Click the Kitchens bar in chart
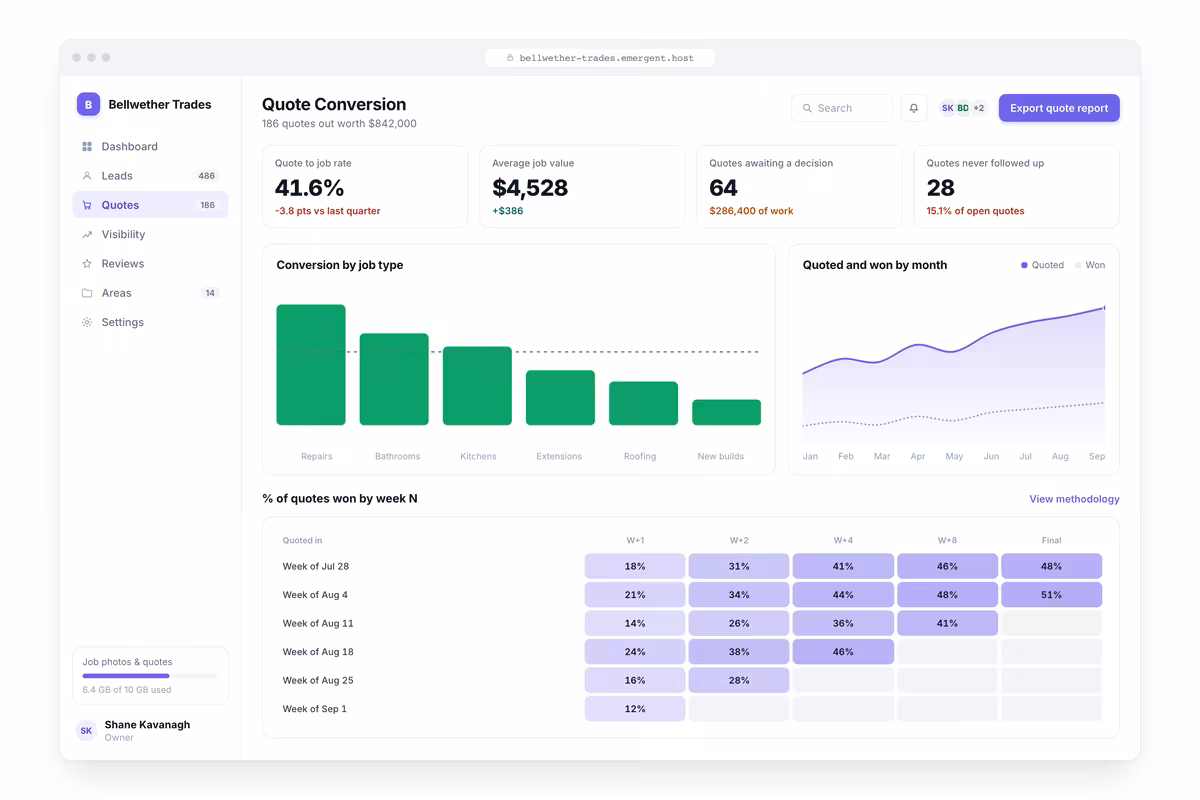Screen dimensions: 1200x800 (477, 386)
